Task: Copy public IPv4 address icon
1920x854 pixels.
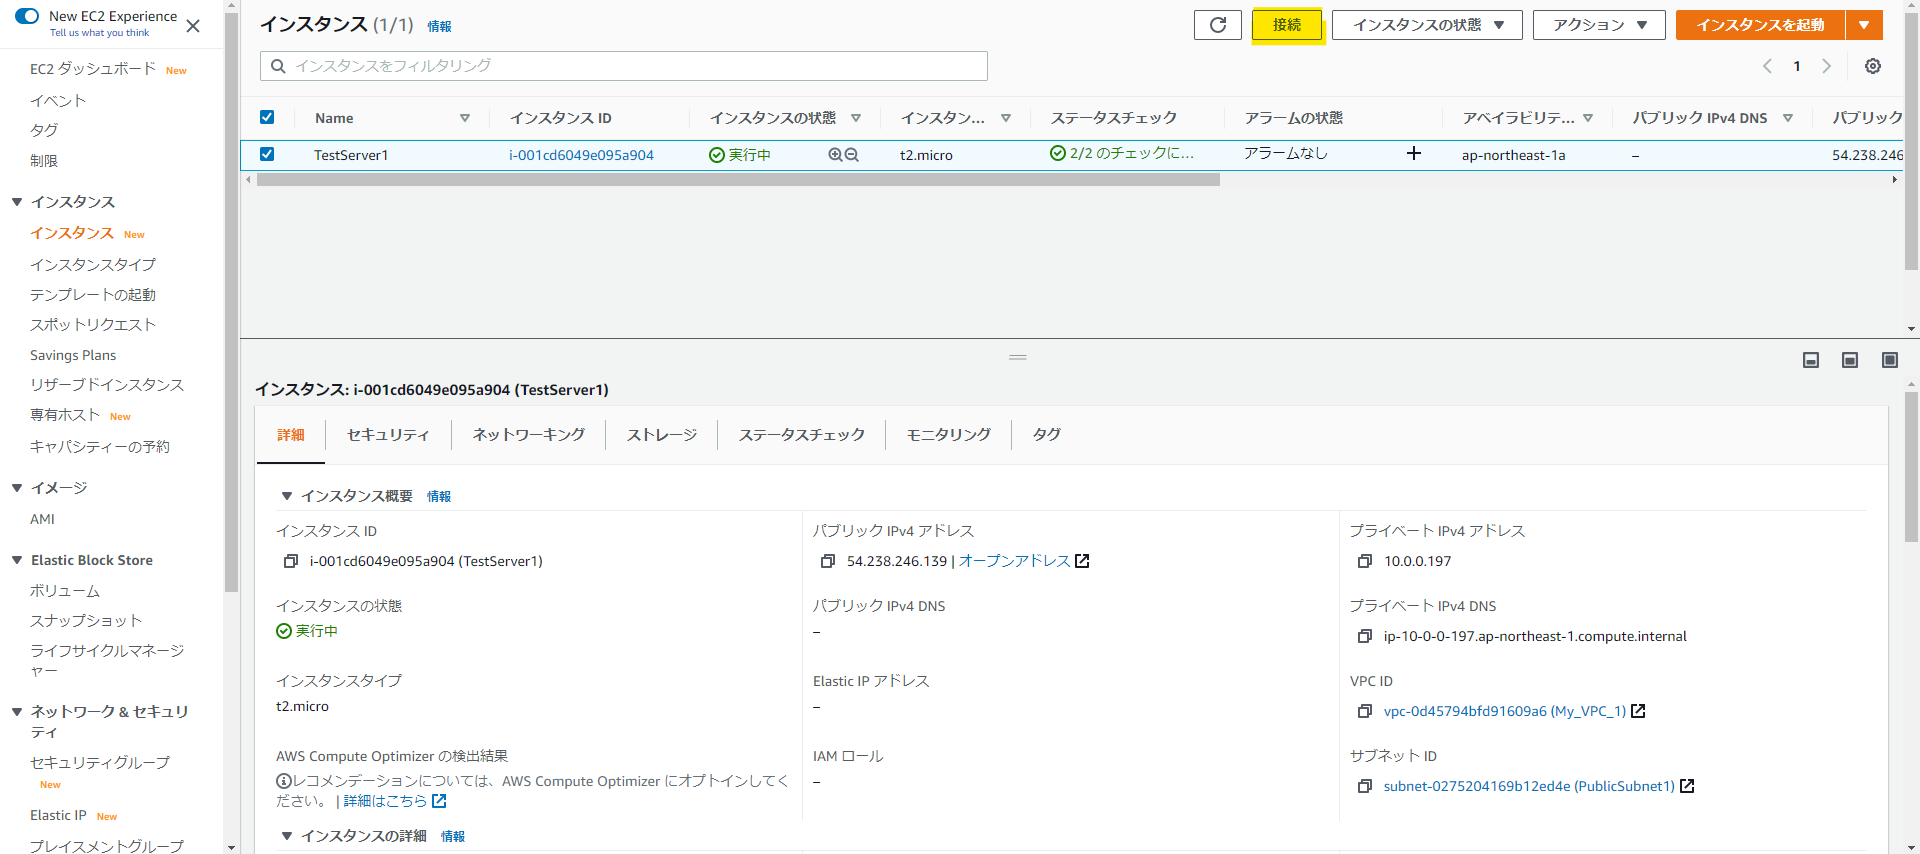Action: [828, 561]
